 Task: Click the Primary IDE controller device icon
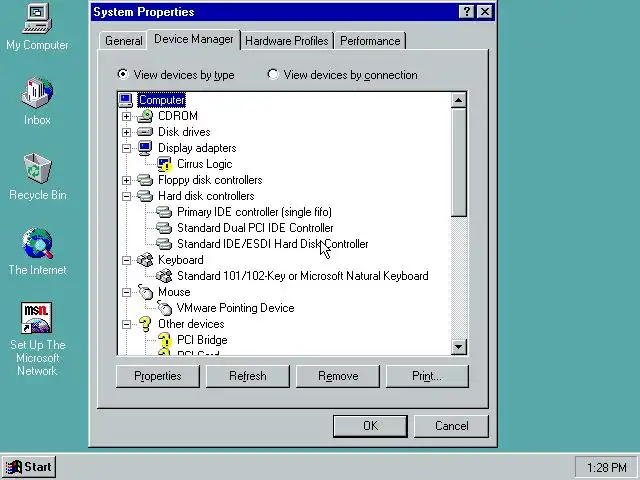[x=164, y=212]
